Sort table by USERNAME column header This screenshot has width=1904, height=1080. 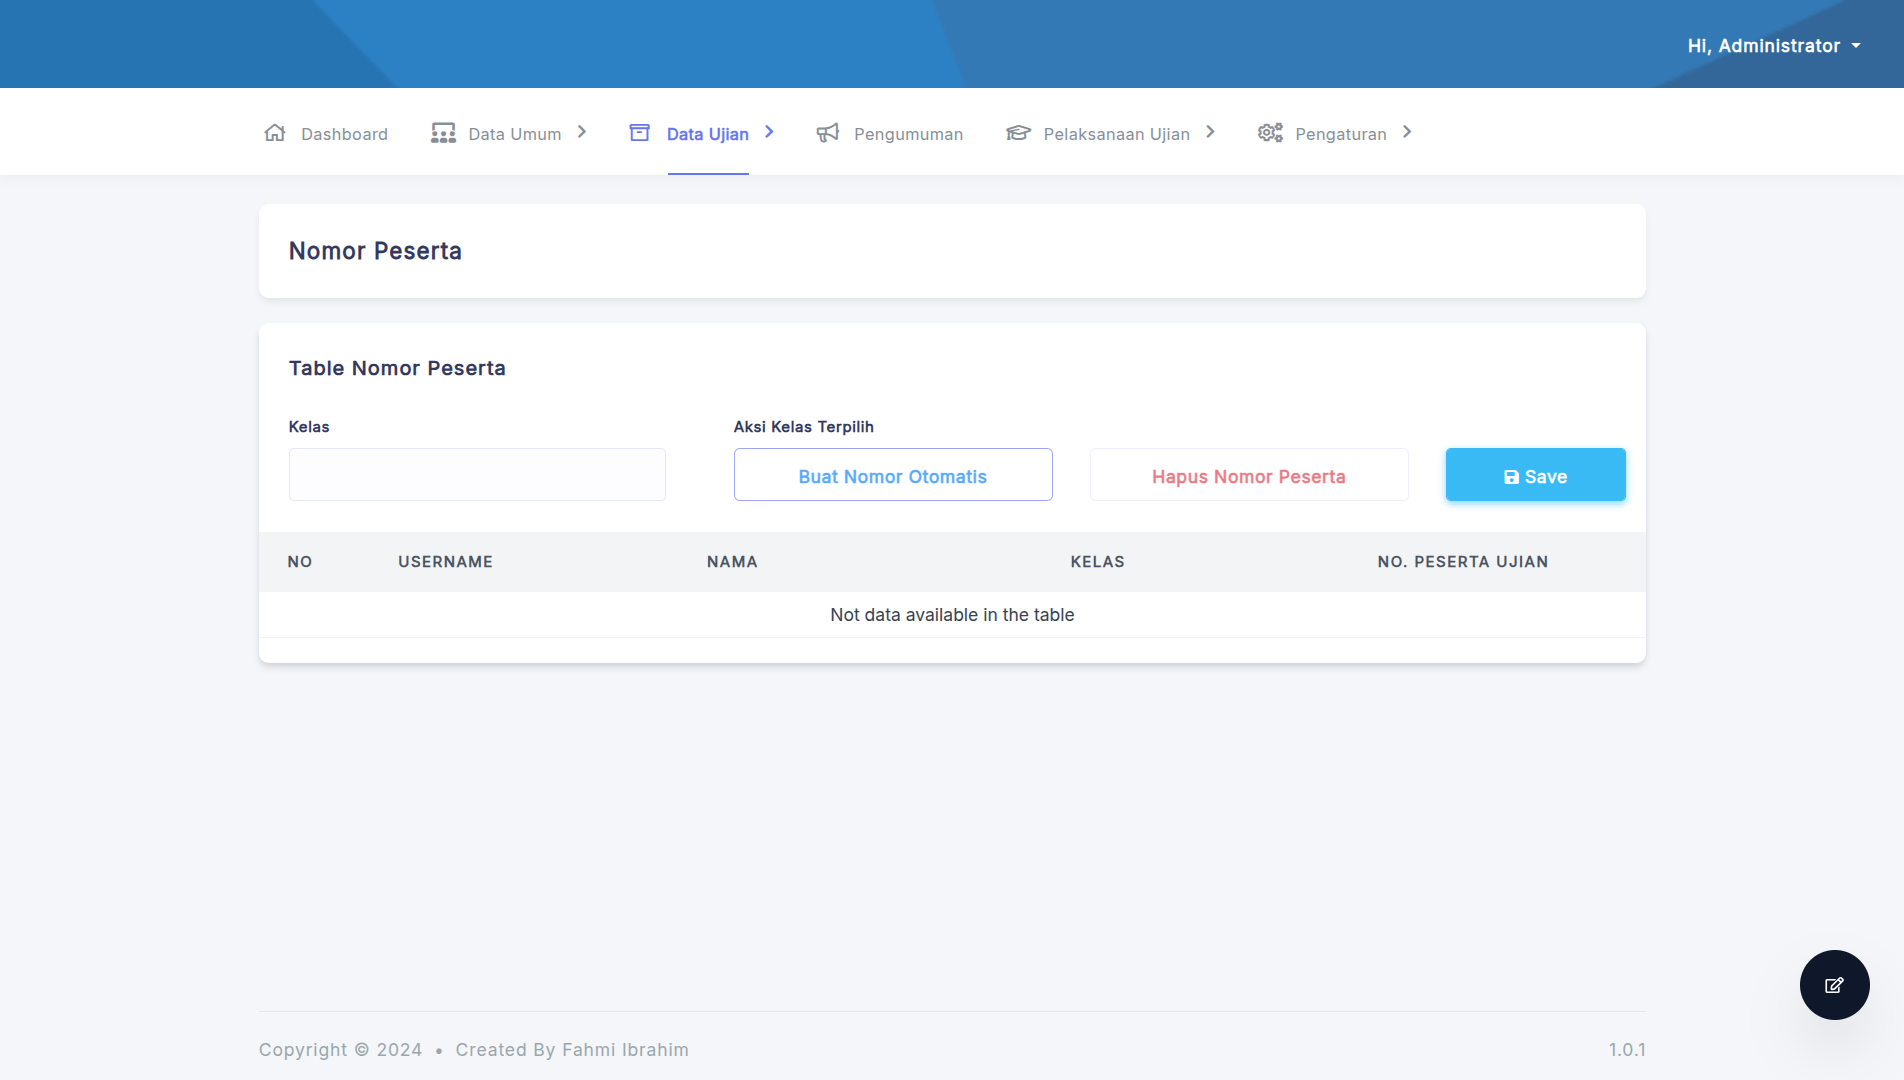click(x=445, y=562)
